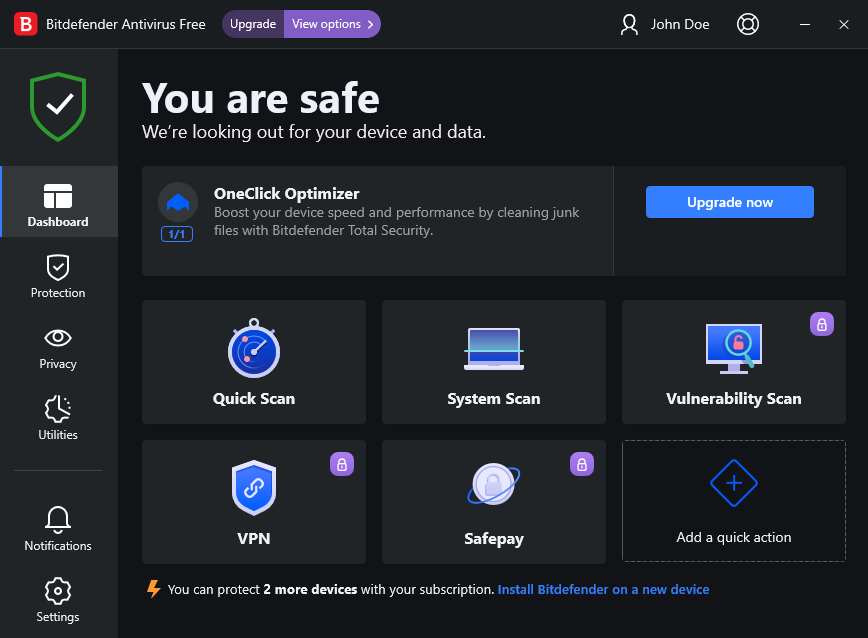Open the Quick Scan stopwatch icon
This screenshot has height=638, width=868.
254,349
